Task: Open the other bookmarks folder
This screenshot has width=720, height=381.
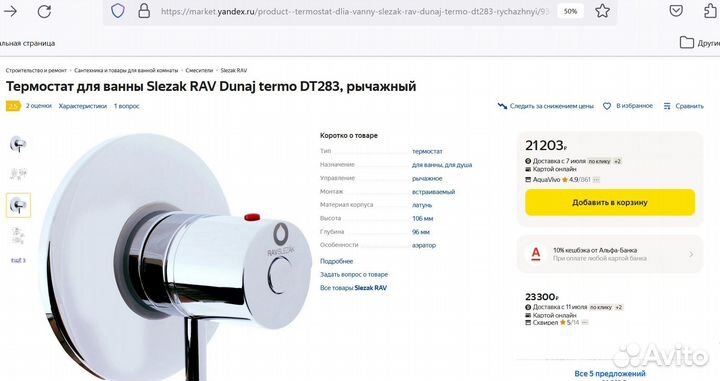Action: click(x=699, y=43)
